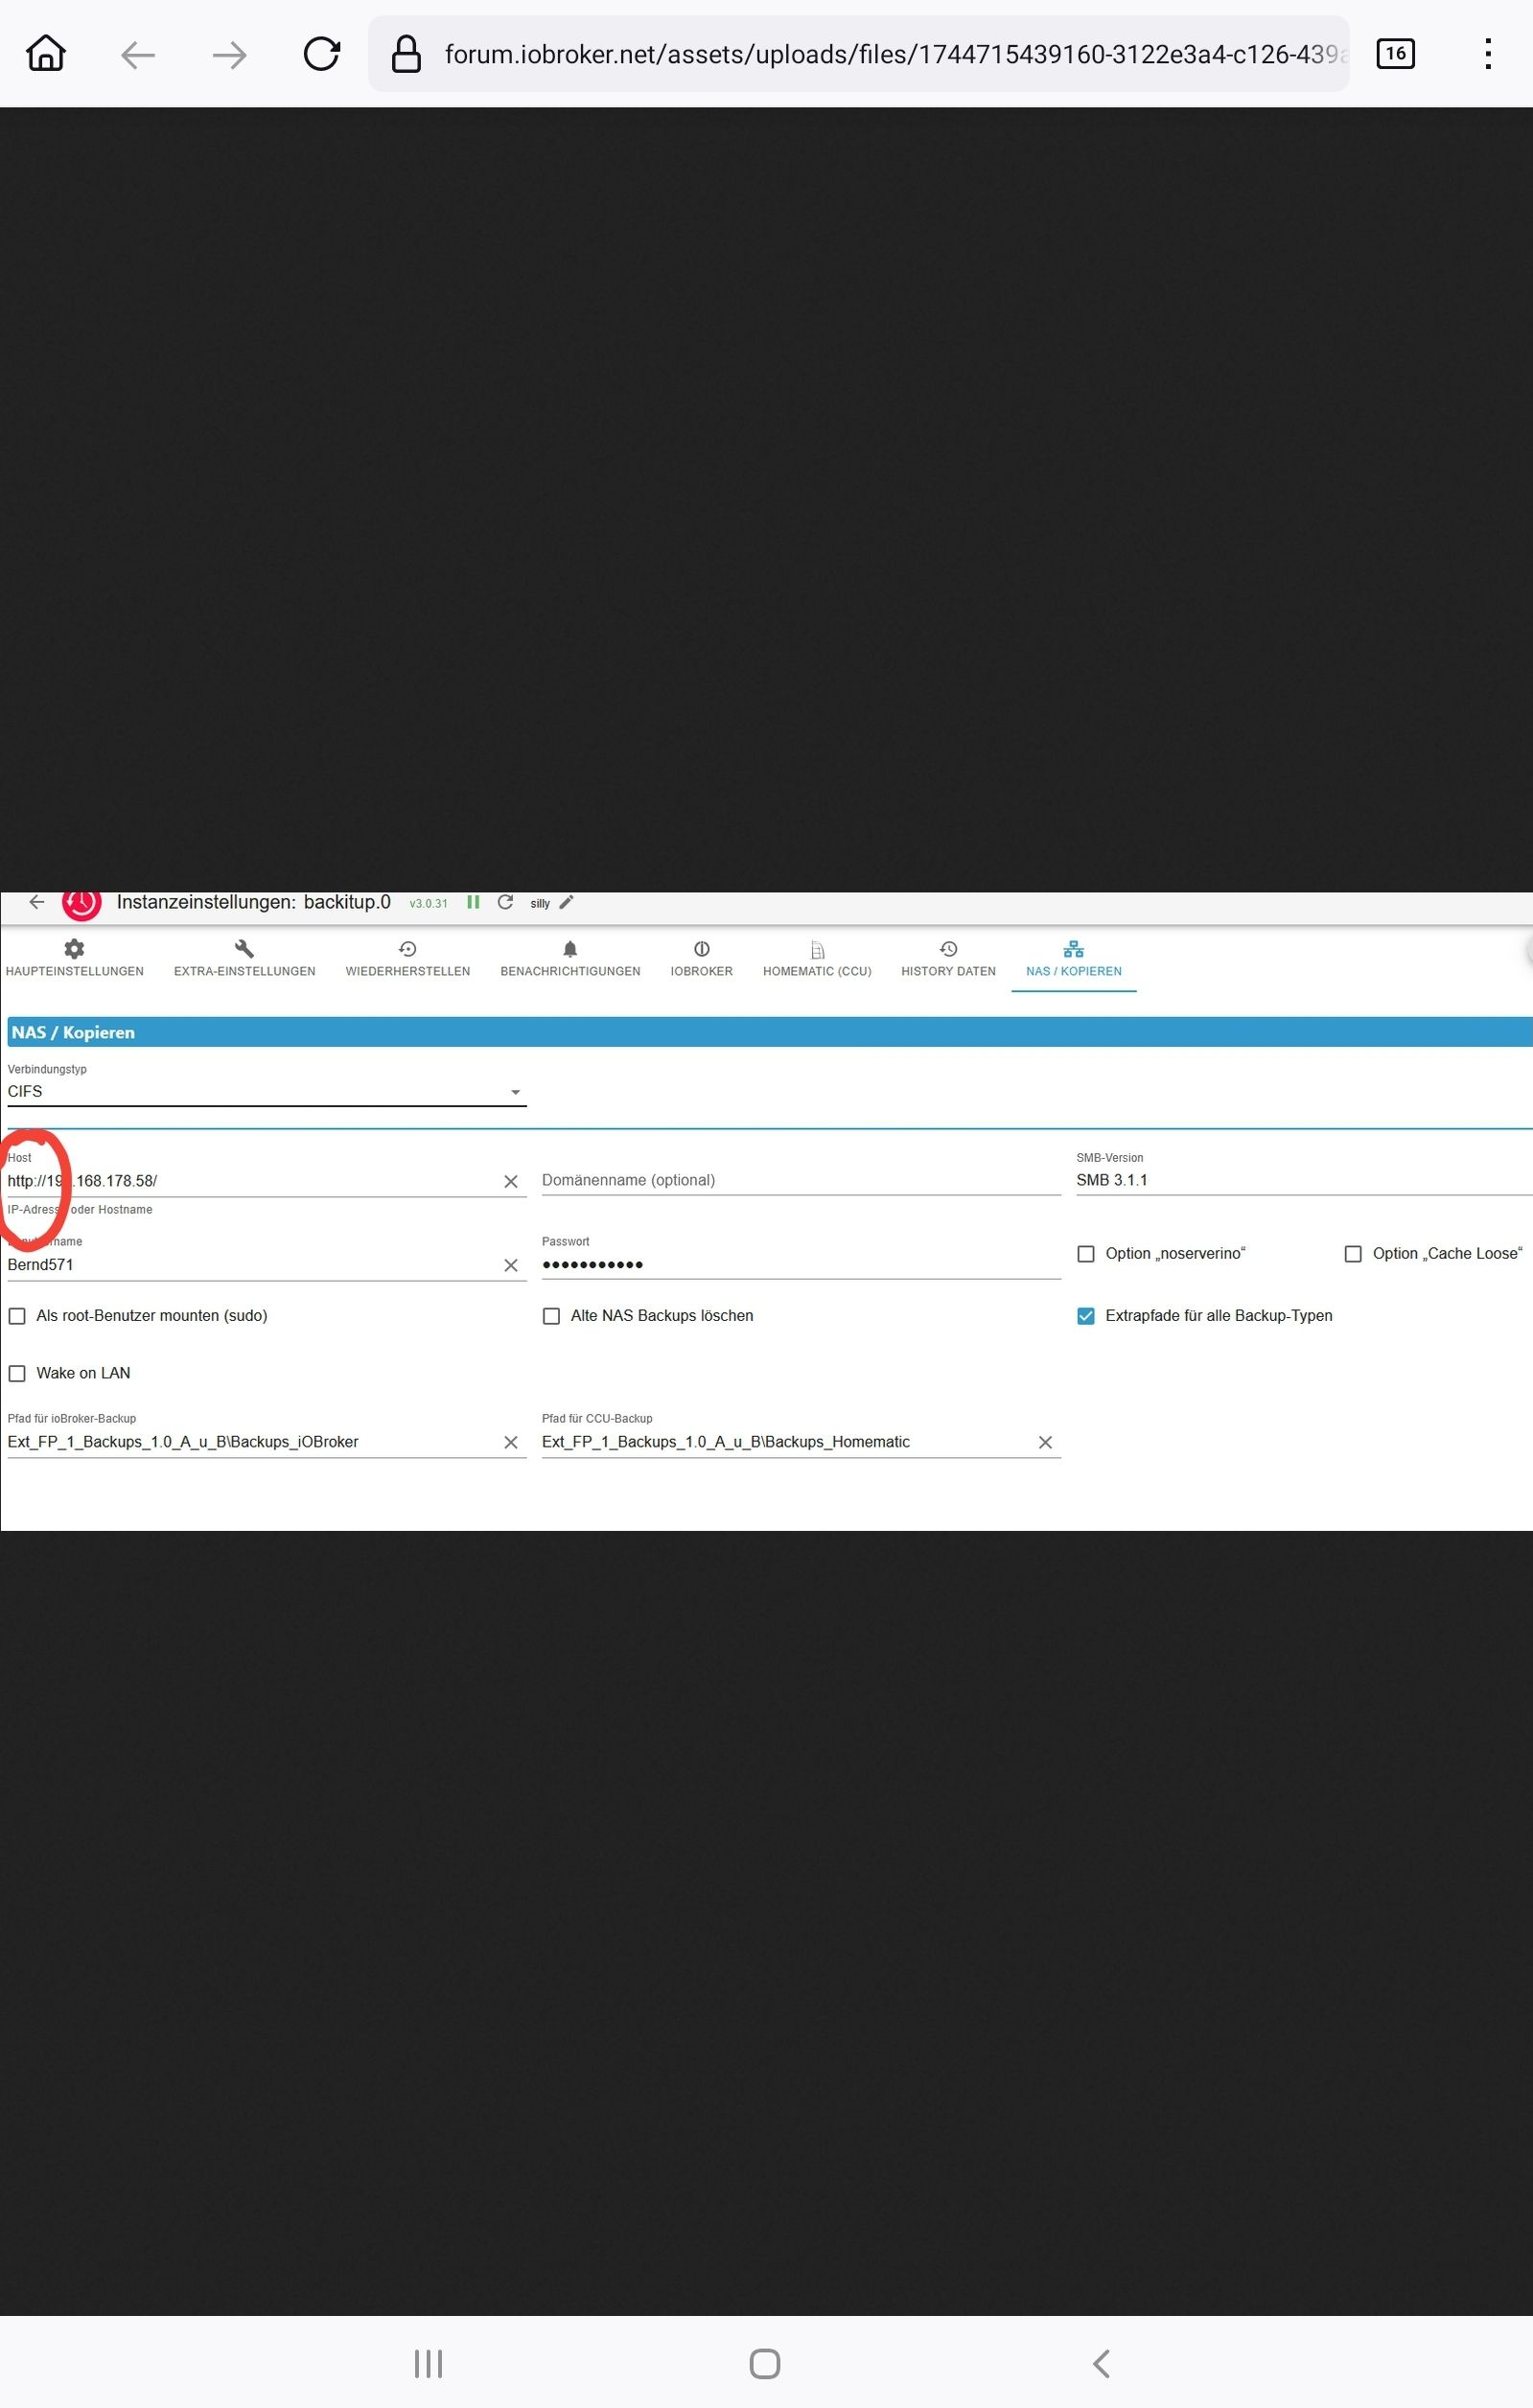This screenshot has width=1533, height=2408.
Task: Tap the Android home button
Action: click(765, 2364)
